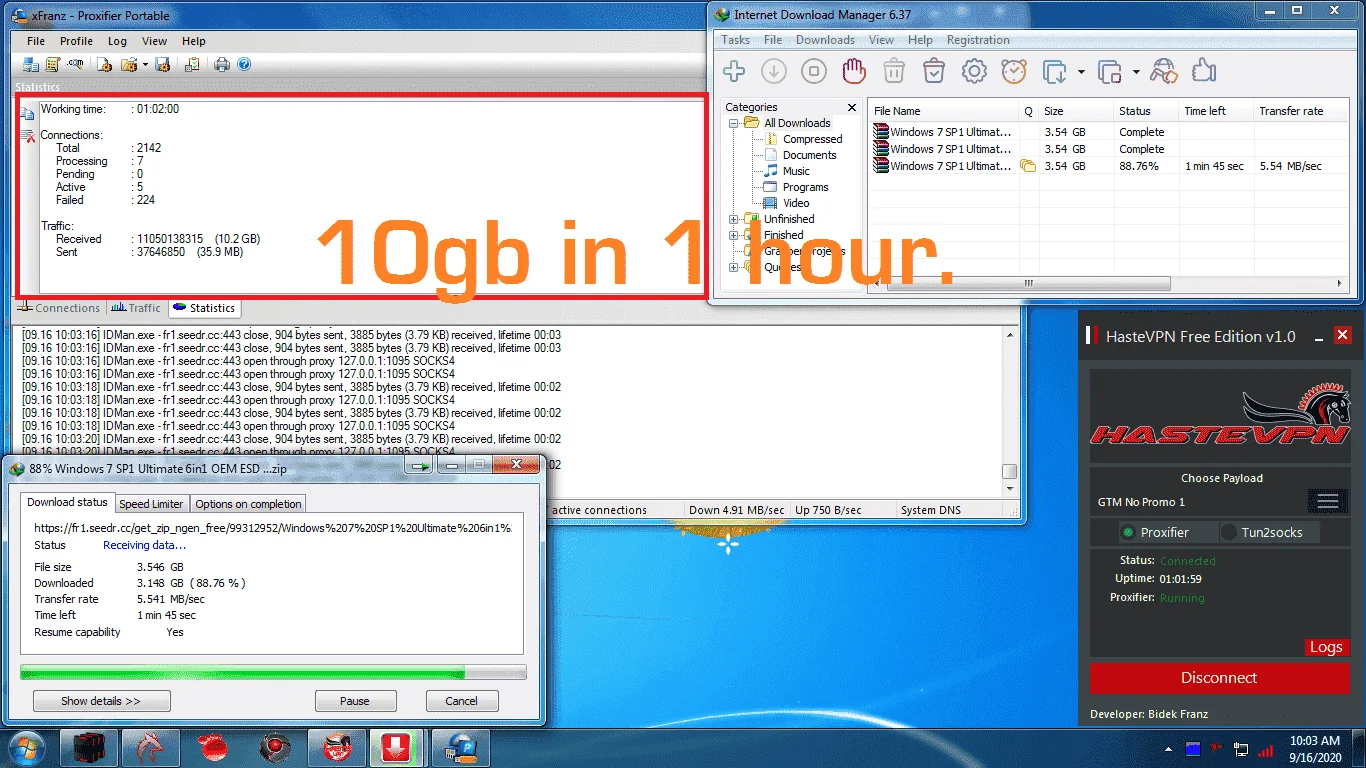1366x768 pixels.
Task: Click the save profile icon in Proxifier toolbar
Action: 163,64
